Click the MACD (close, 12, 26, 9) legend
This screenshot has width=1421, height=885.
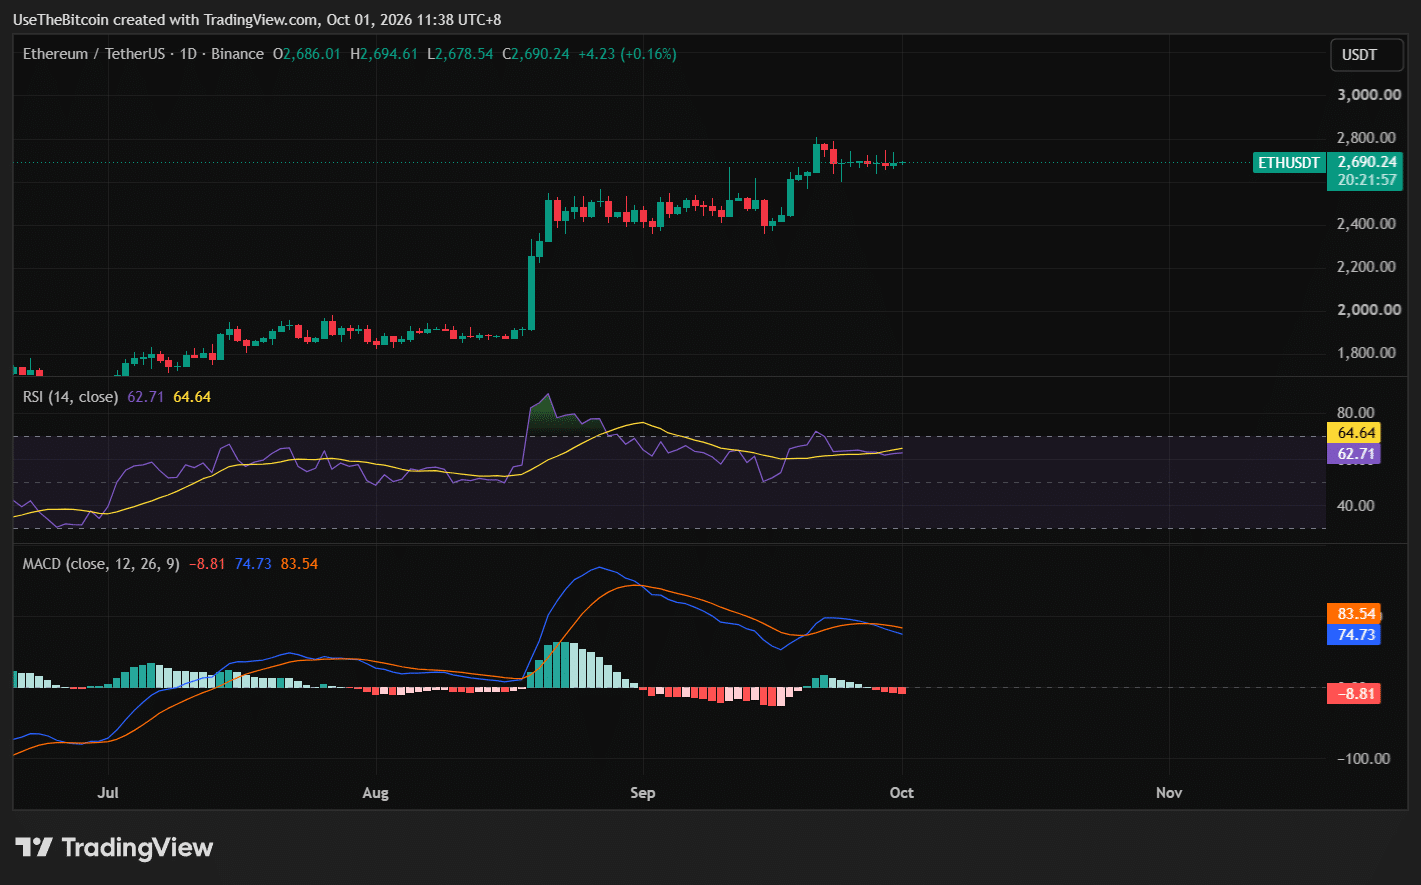[x=101, y=564]
